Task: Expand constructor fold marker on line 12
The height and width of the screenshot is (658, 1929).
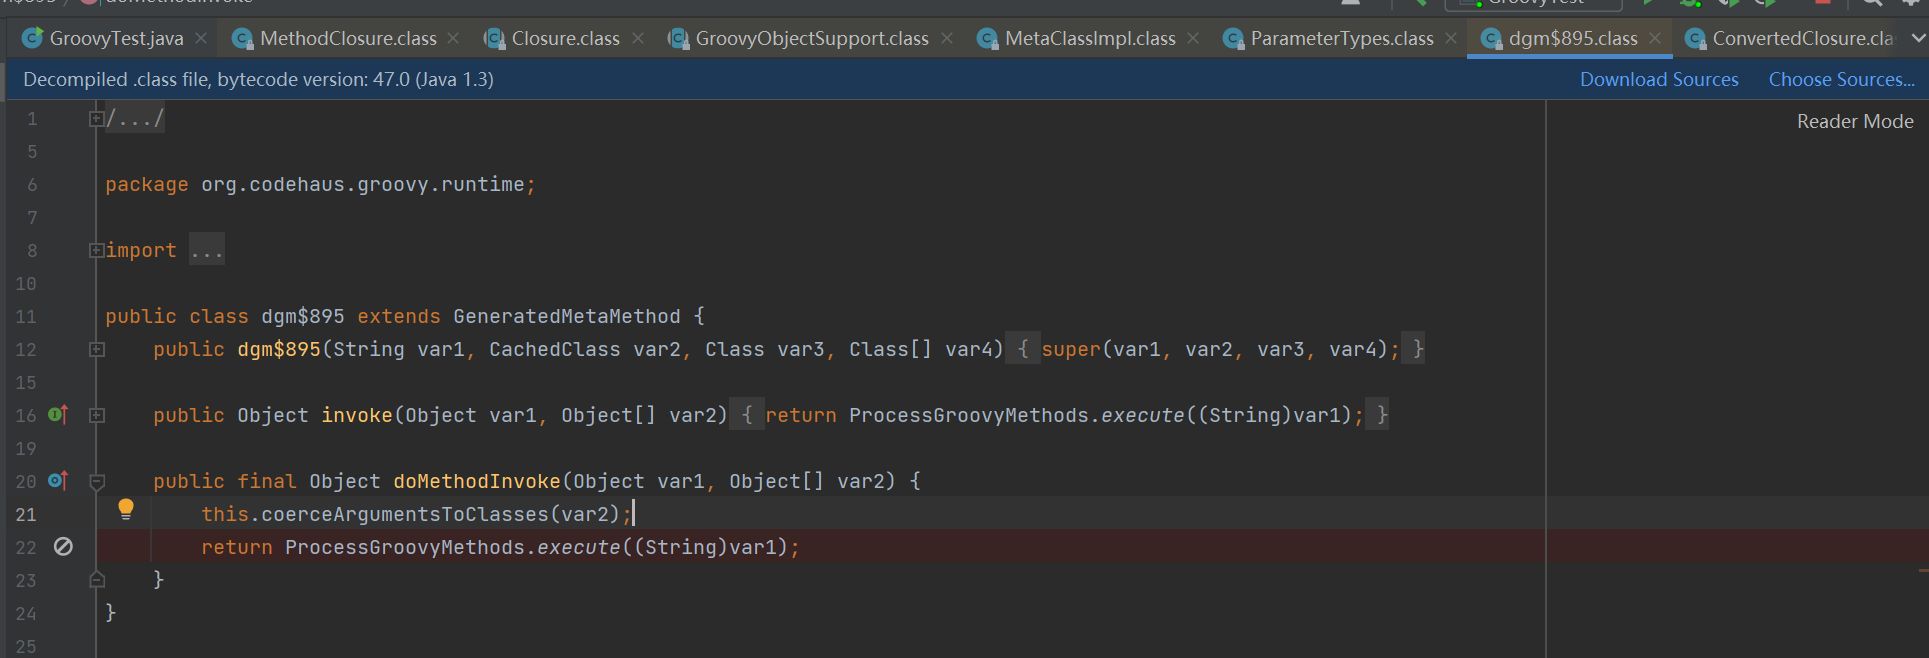Action: 97,350
